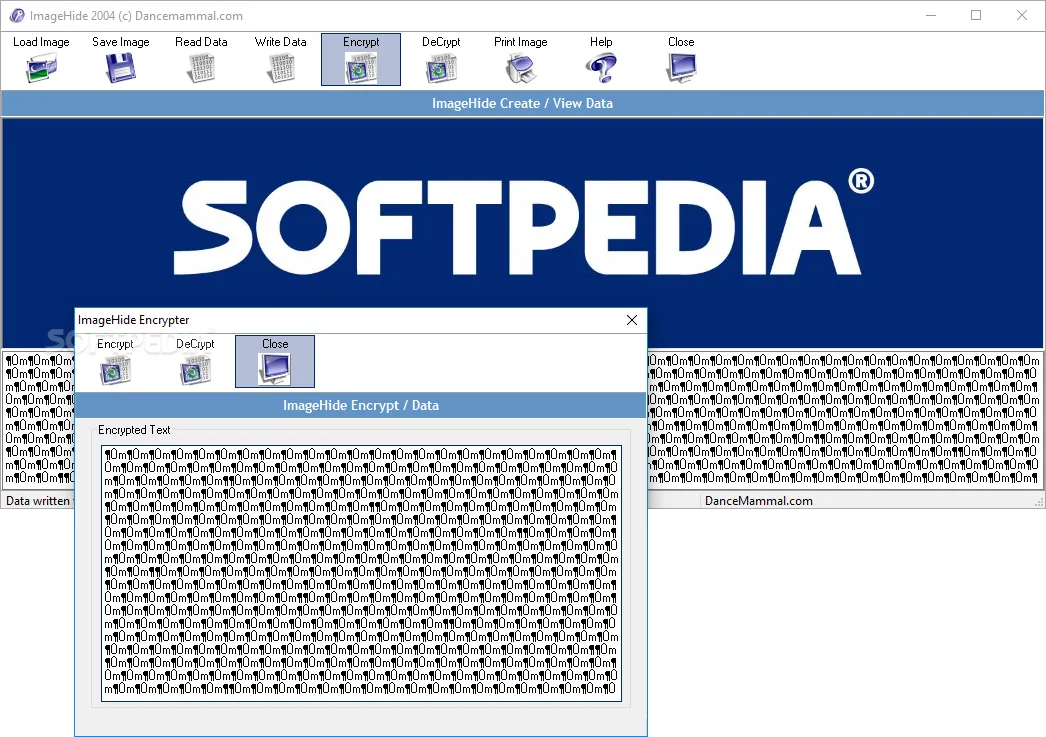Dismiss the ImageHide Encrypter dialog with X
The image size is (1046, 737).
click(x=632, y=320)
